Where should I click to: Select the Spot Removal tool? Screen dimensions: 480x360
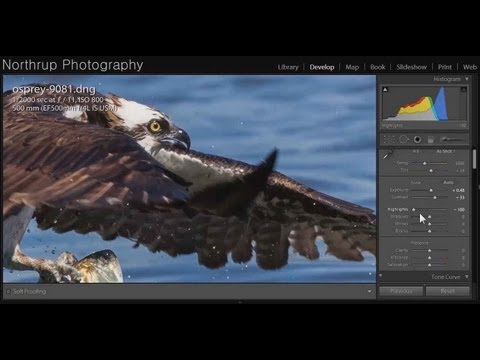pyautogui.click(x=404, y=139)
